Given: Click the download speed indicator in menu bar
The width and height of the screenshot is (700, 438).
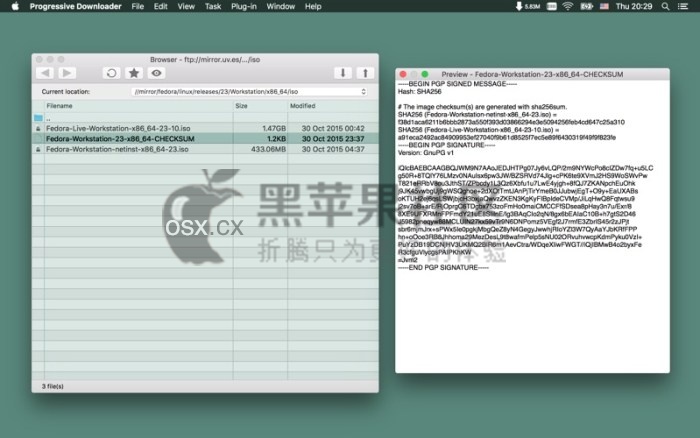Looking at the screenshot, I should [x=528, y=6].
